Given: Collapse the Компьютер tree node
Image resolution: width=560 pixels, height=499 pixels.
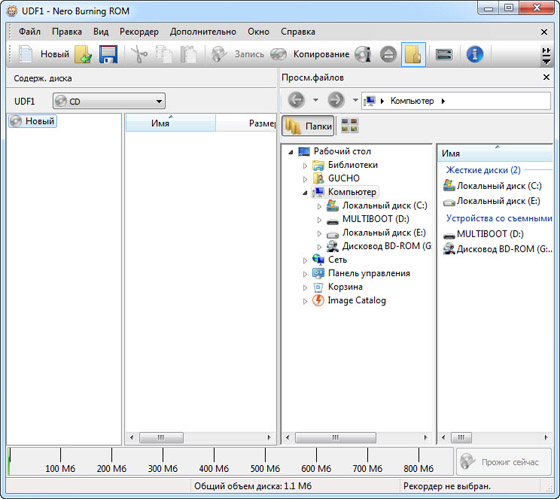Looking at the screenshot, I should pos(305,193).
